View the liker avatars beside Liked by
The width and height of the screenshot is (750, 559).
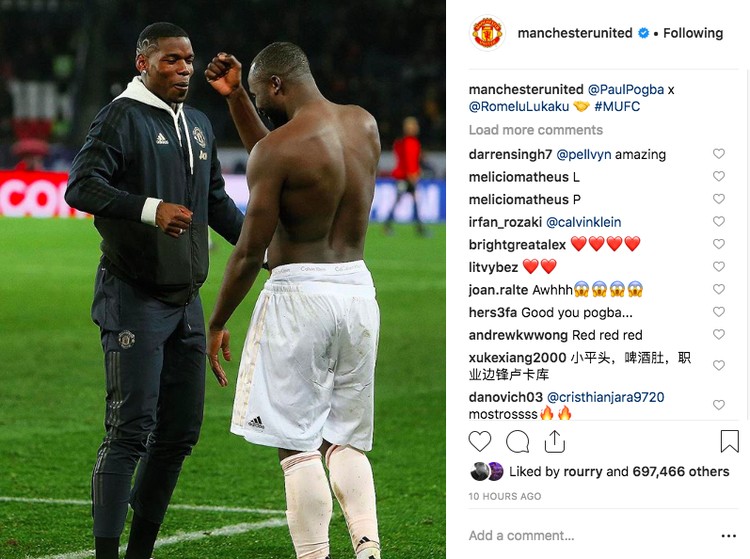pyautogui.click(x=486, y=471)
